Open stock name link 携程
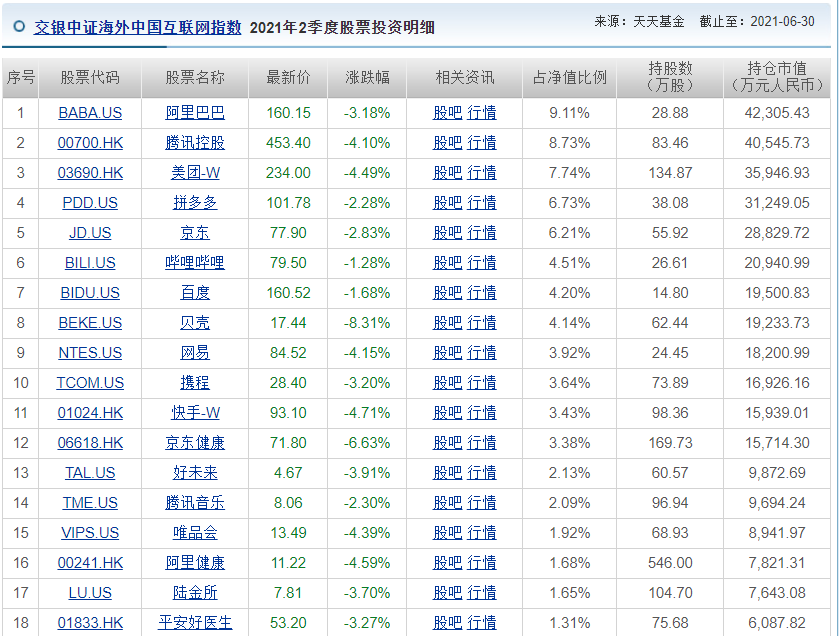The height and width of the screenshot is (636, 839). tap(195, 382)
